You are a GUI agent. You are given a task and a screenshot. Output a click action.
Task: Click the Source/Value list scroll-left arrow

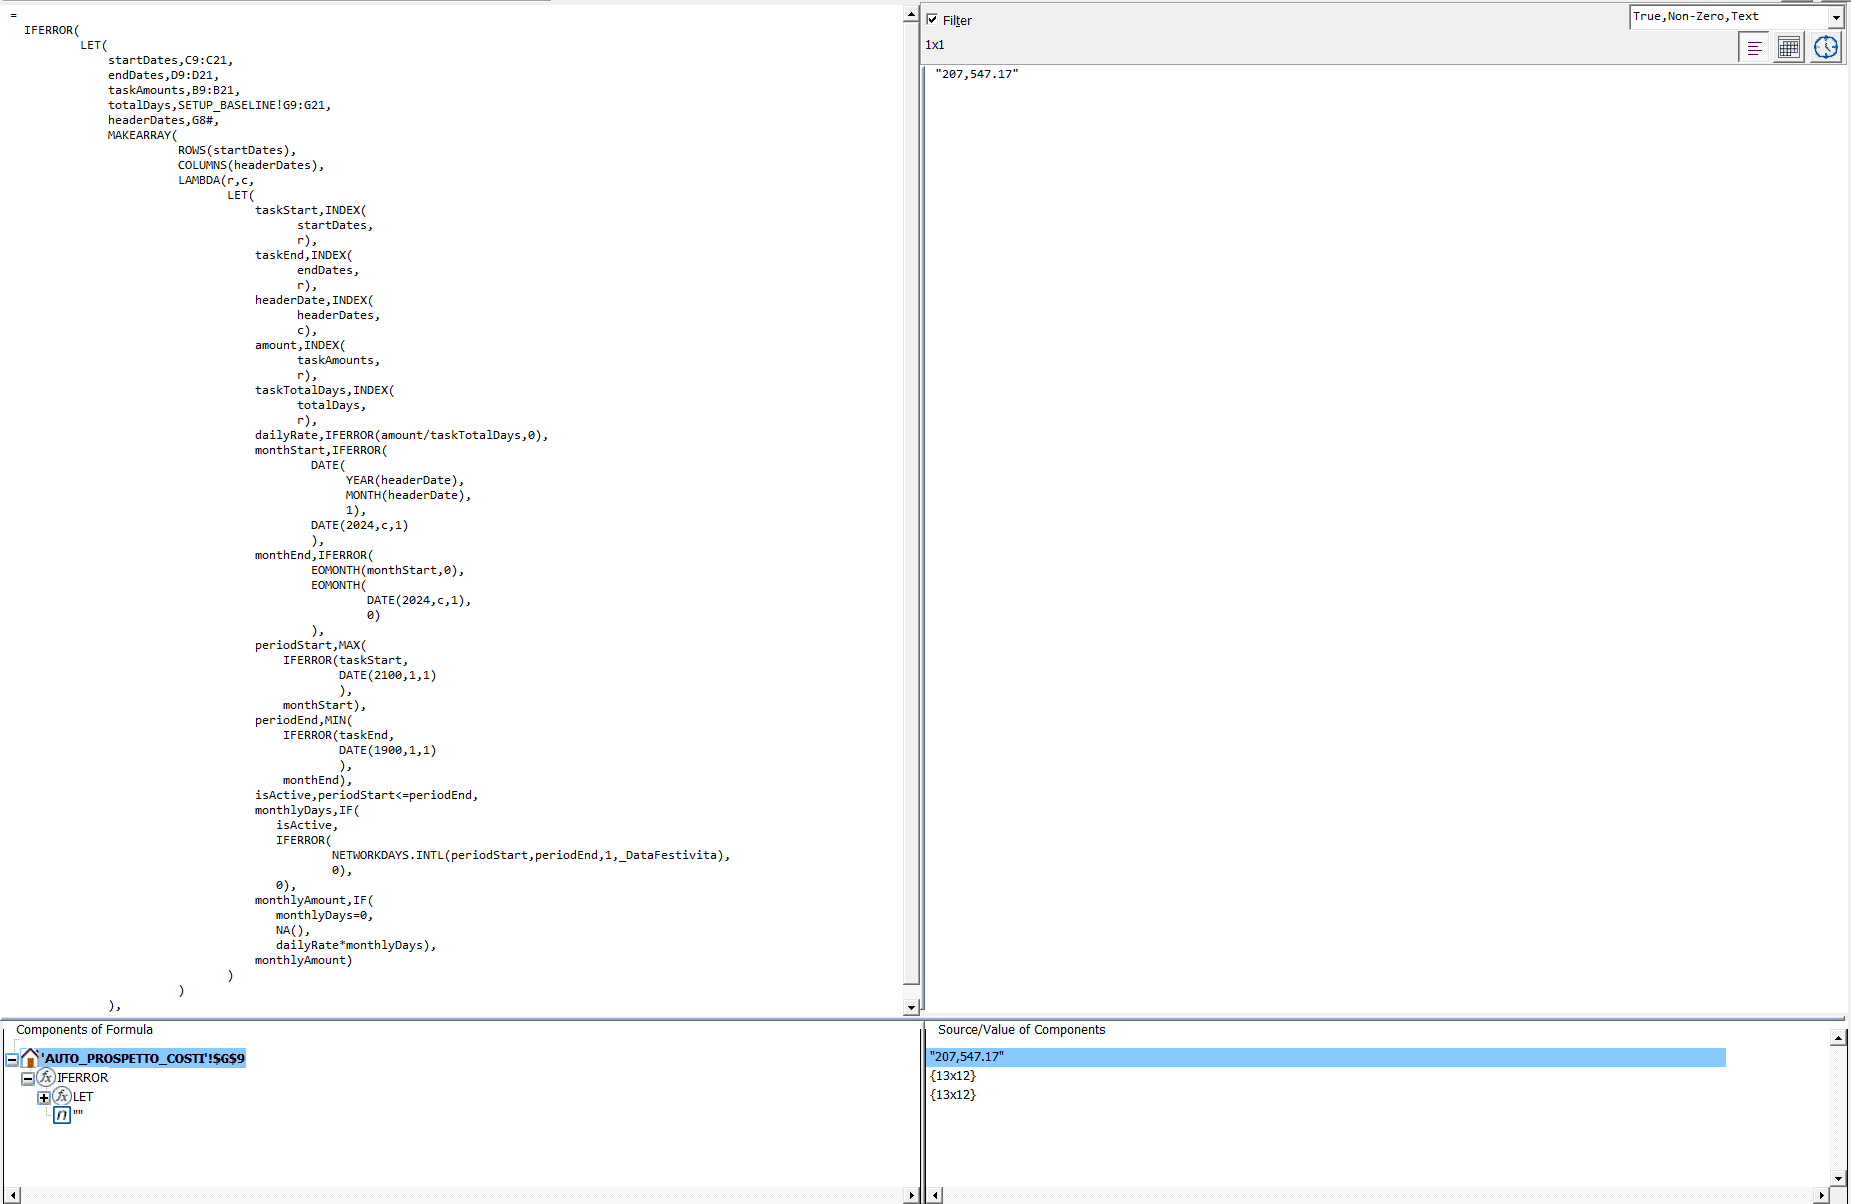point(935,1195)
